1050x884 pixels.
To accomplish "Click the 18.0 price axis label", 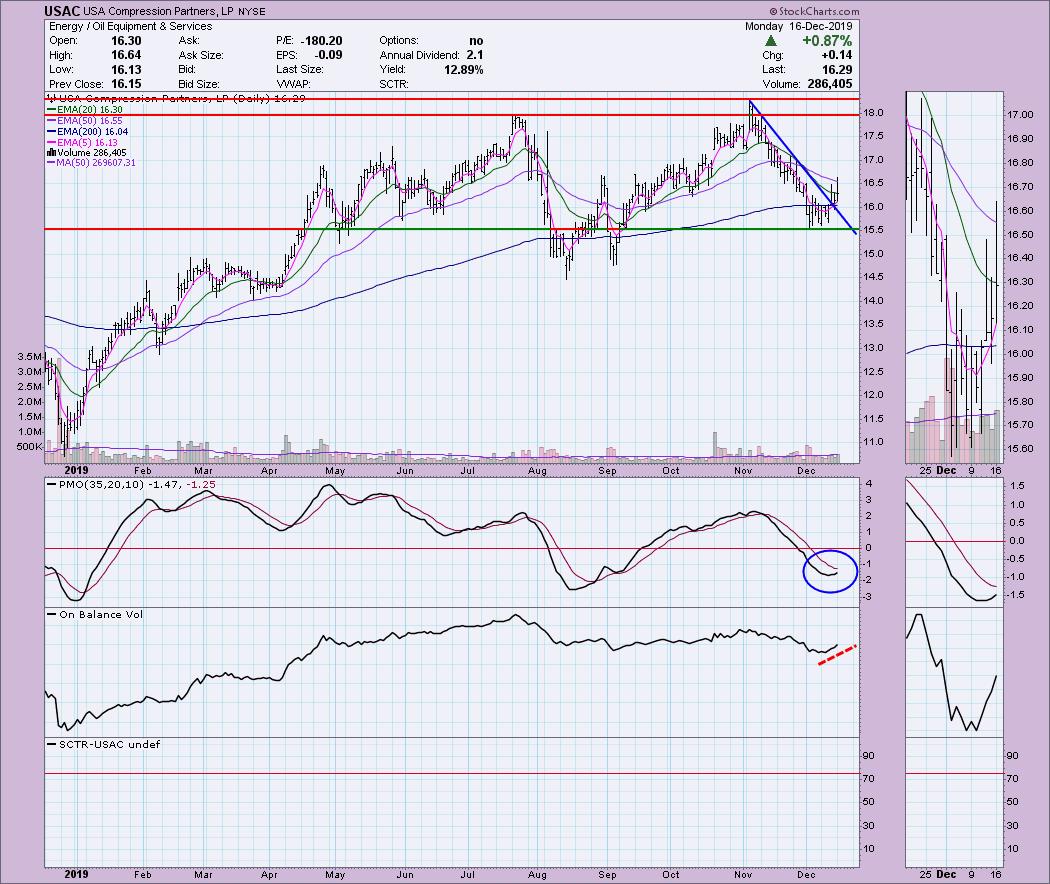I will (874, 113).
